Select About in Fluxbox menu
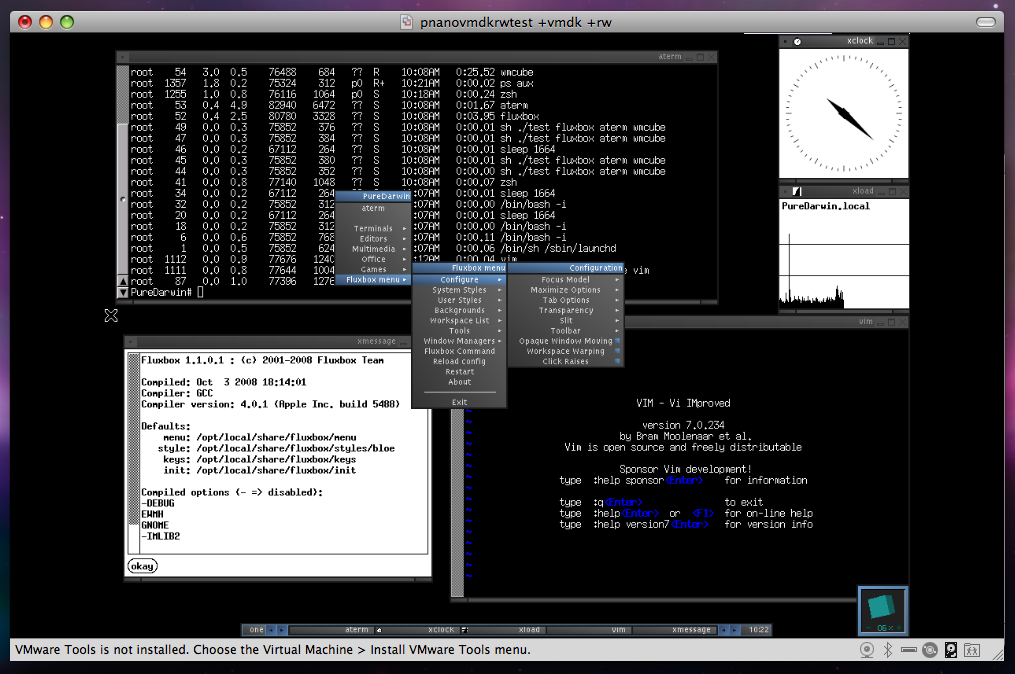Screen dimensions: 1015x674 point(460,382)
